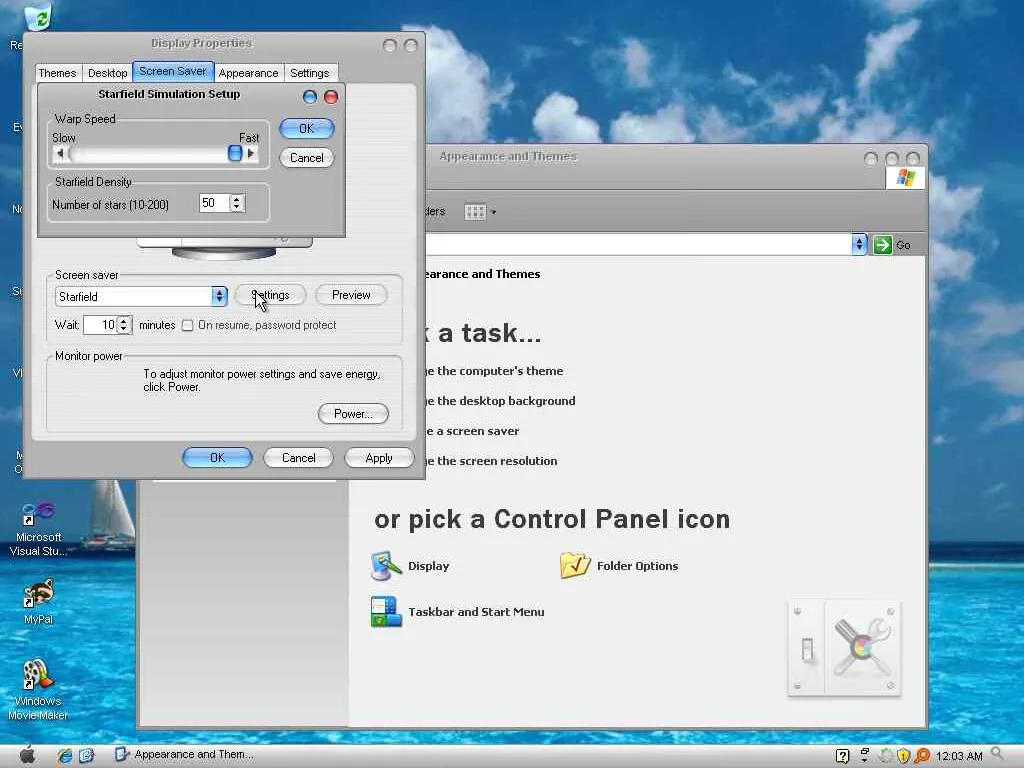Launch Internet Explorer from quick launch

click(x=64, y=756)
